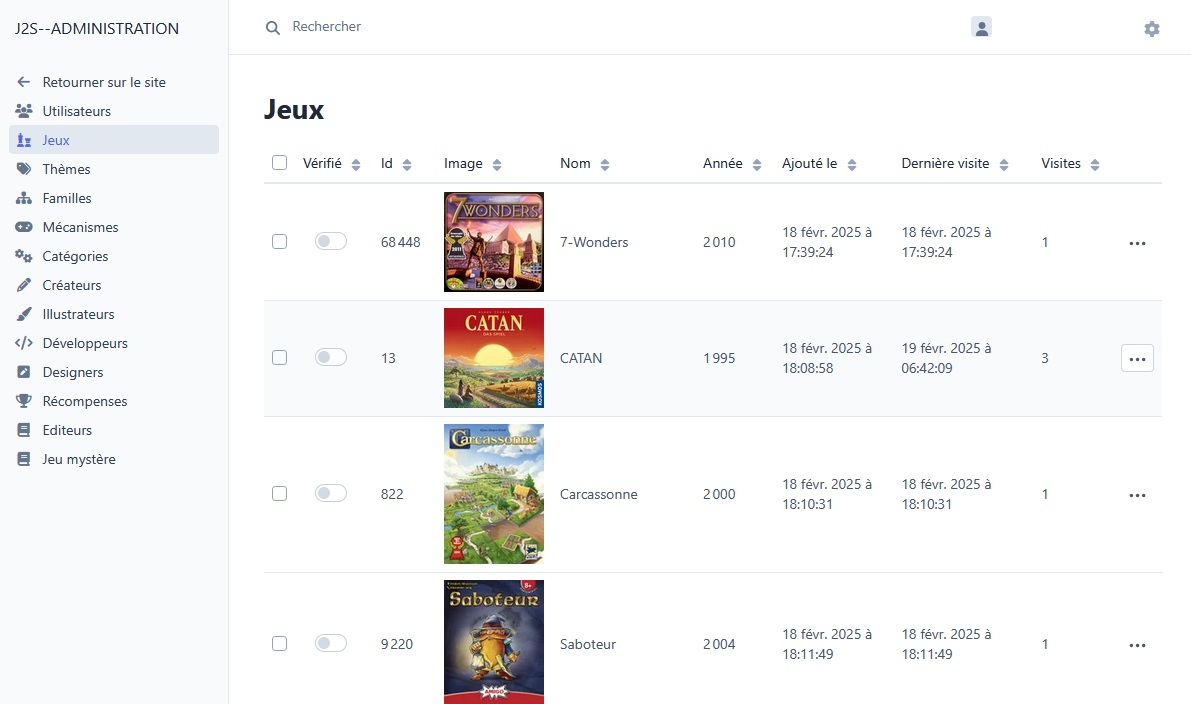Enable the Vérifié toggle for 7-Wonders
This screenshot has width=1191, height=704.
tap(330, 241)
